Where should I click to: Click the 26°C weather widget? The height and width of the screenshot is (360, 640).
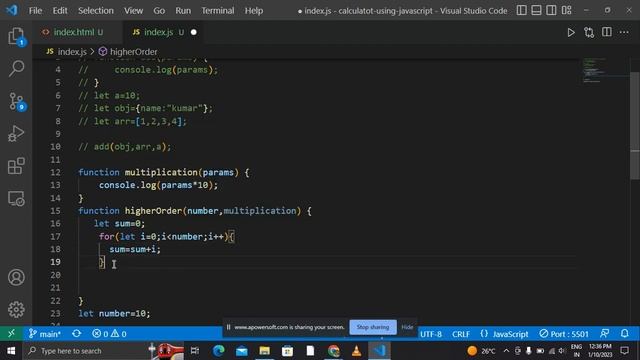point(482,351)
